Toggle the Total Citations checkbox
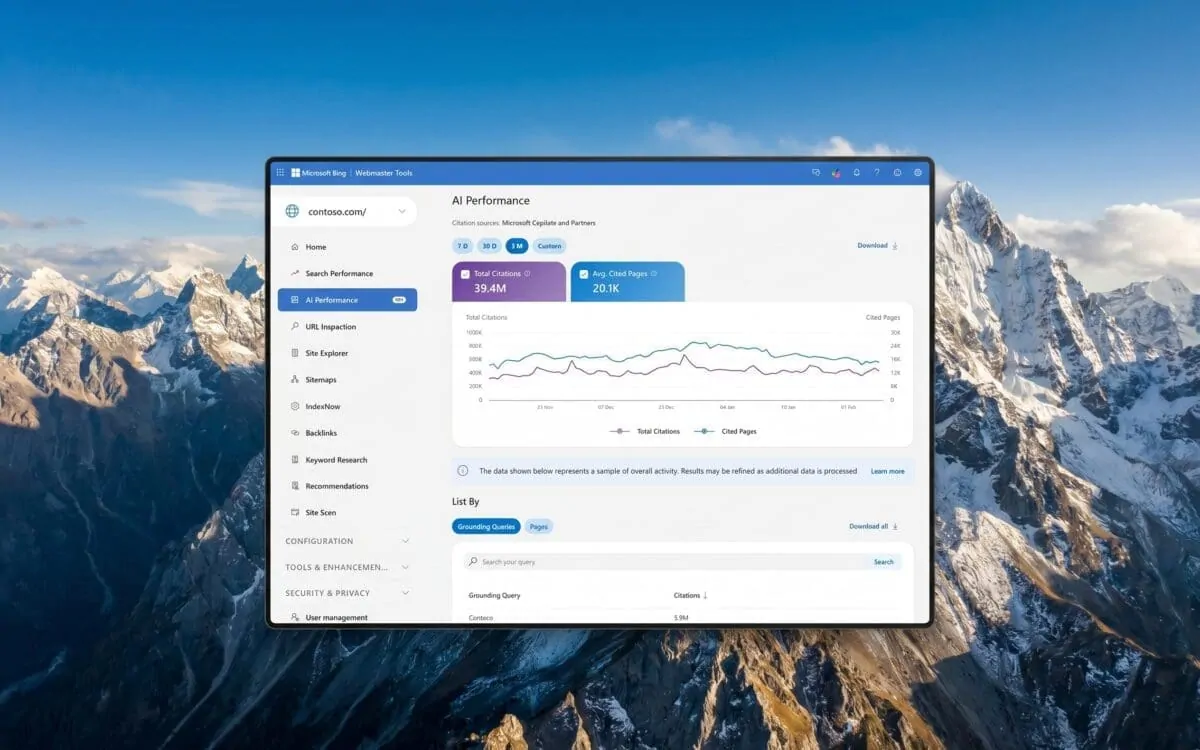This screenshot has width=1200, height=750. [x=465, y=273]
